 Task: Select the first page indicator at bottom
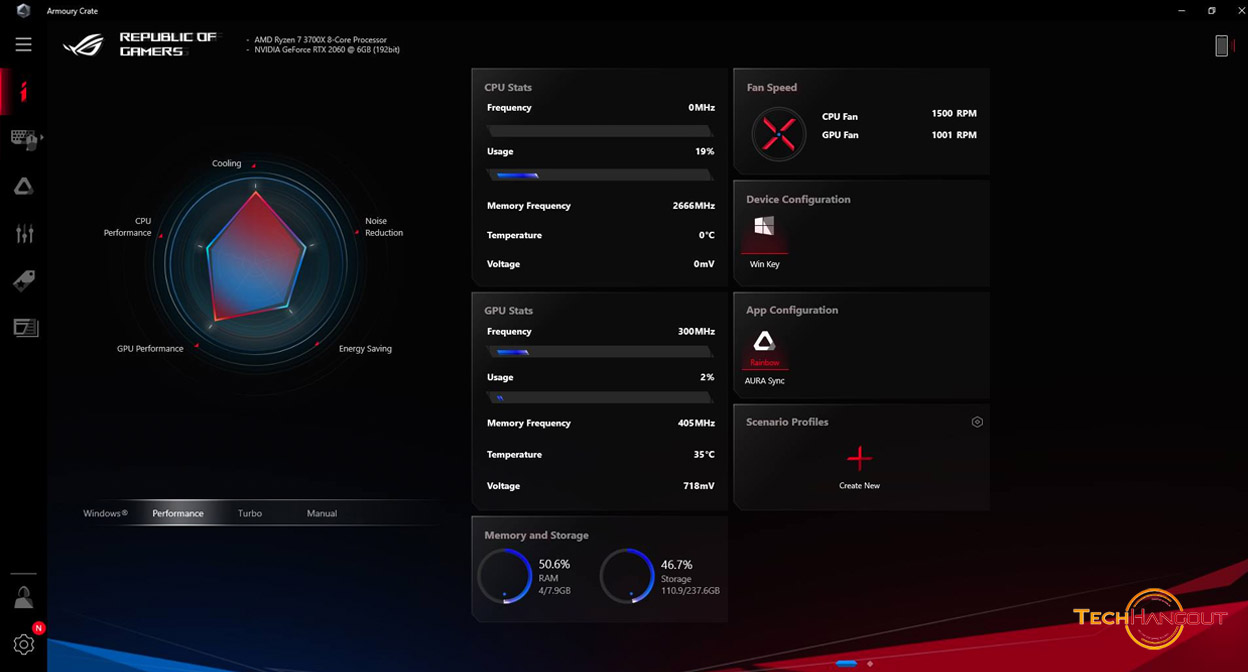(x=846, y=663)
